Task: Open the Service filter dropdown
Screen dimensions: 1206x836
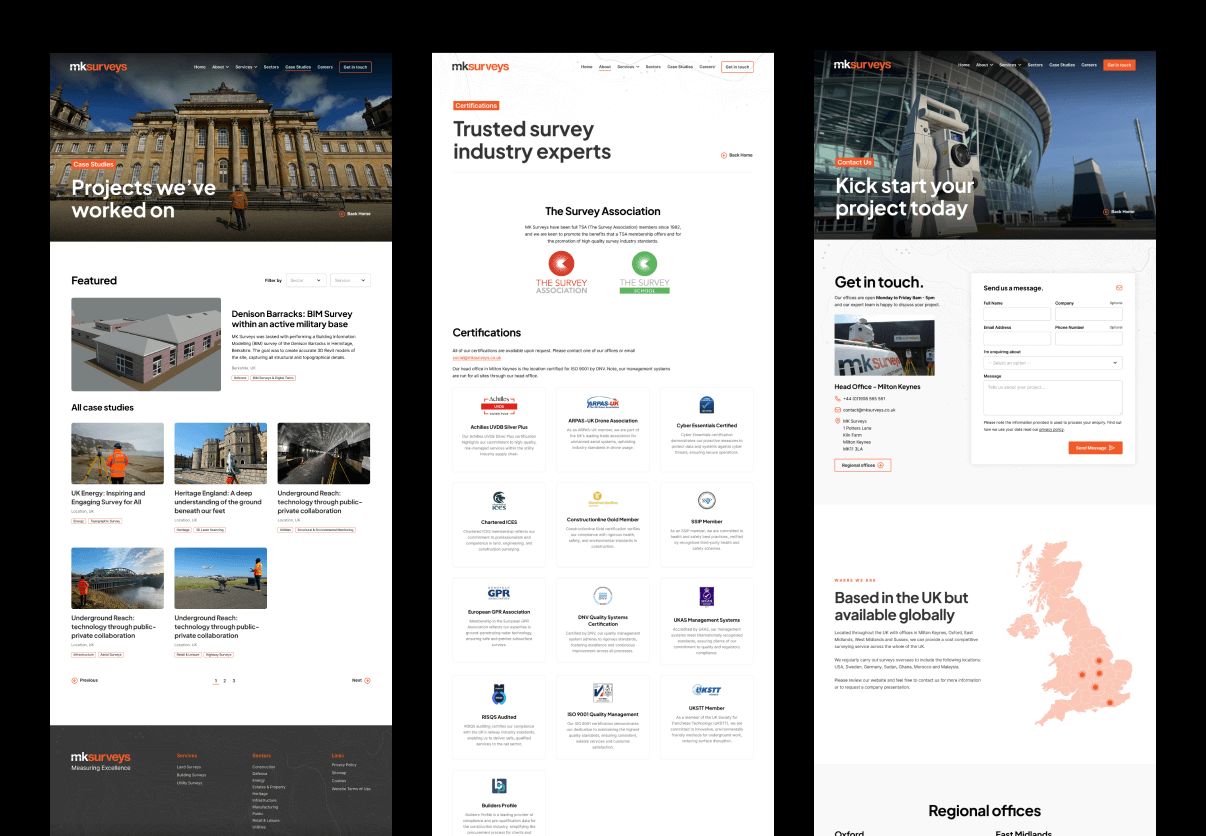Action: pyautogui.click(x=350, y=280)
